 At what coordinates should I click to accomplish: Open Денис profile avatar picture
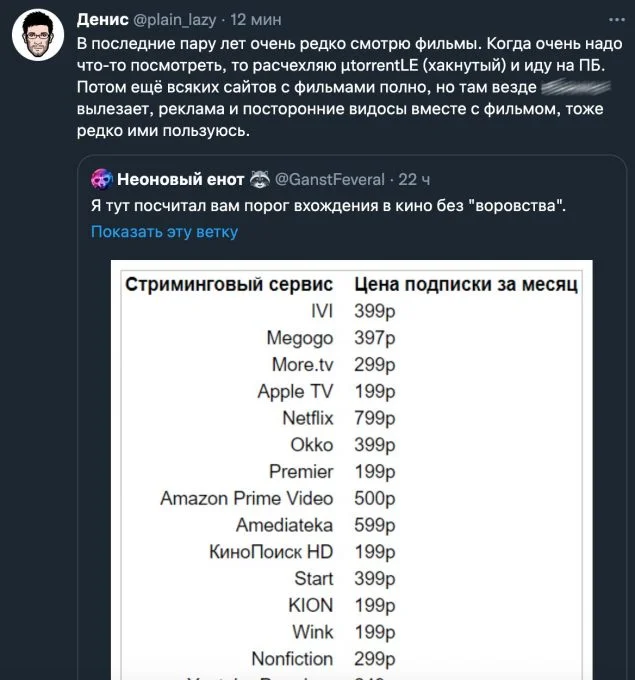(x=38, y=35)
